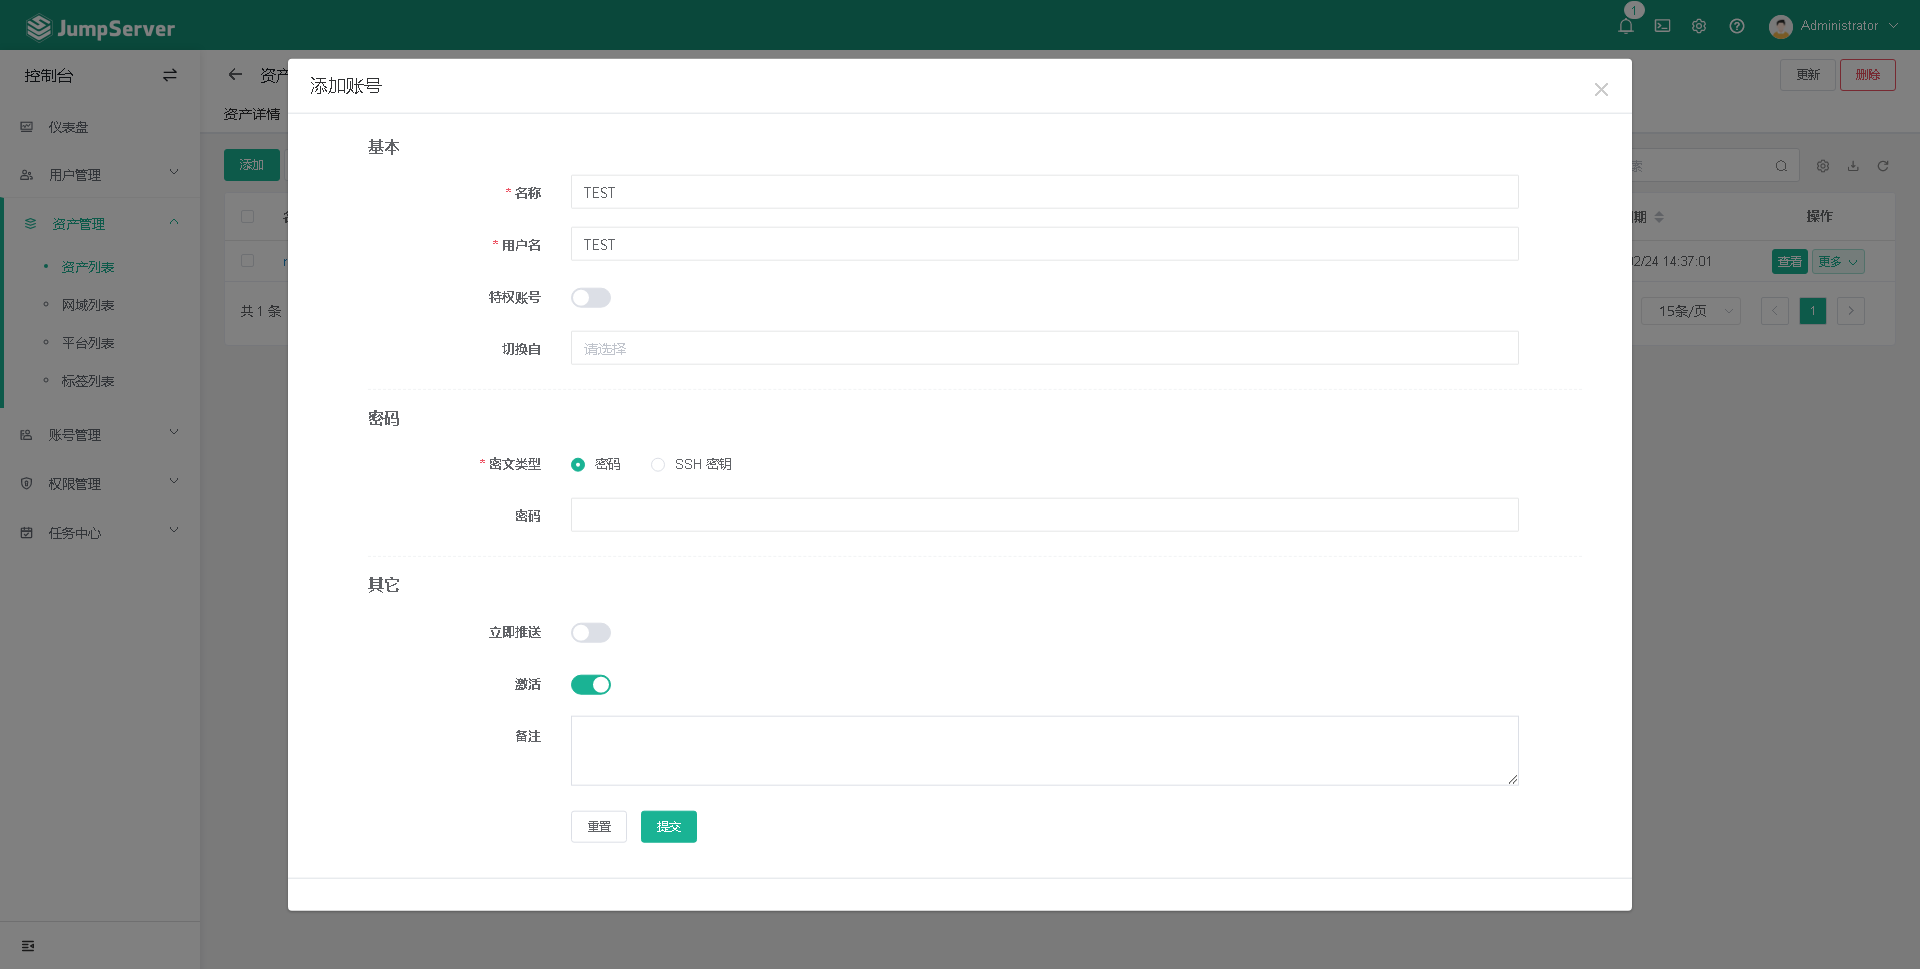Viewport: 1920px width, 969px height.
Task: Close the 添加账号 dialog
Action: [1601, 89]
